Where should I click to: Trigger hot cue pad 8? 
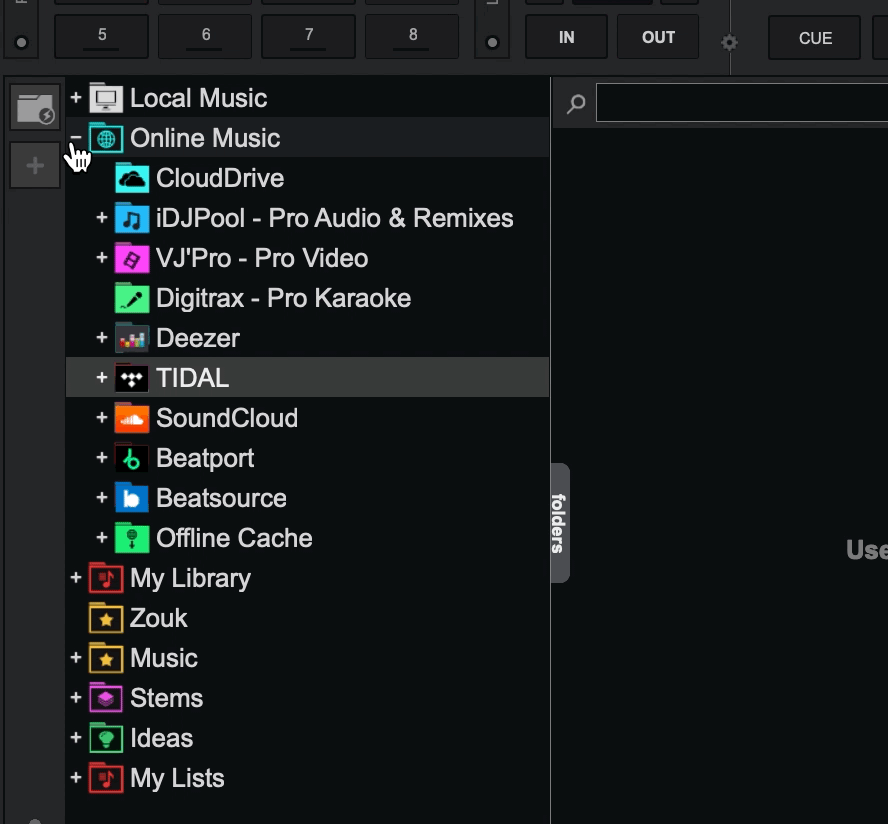click(x=413, y=37)
